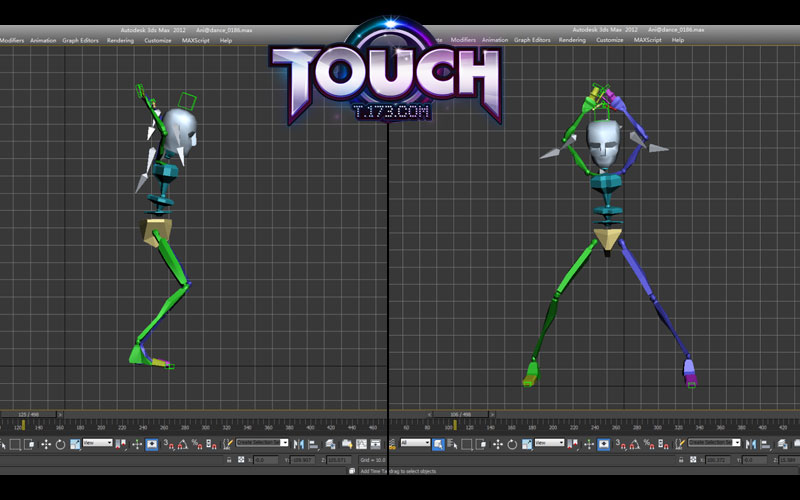This screenshot has width=800, height=500.
Task: Open Help menu in right window
Action: point(678,40)
